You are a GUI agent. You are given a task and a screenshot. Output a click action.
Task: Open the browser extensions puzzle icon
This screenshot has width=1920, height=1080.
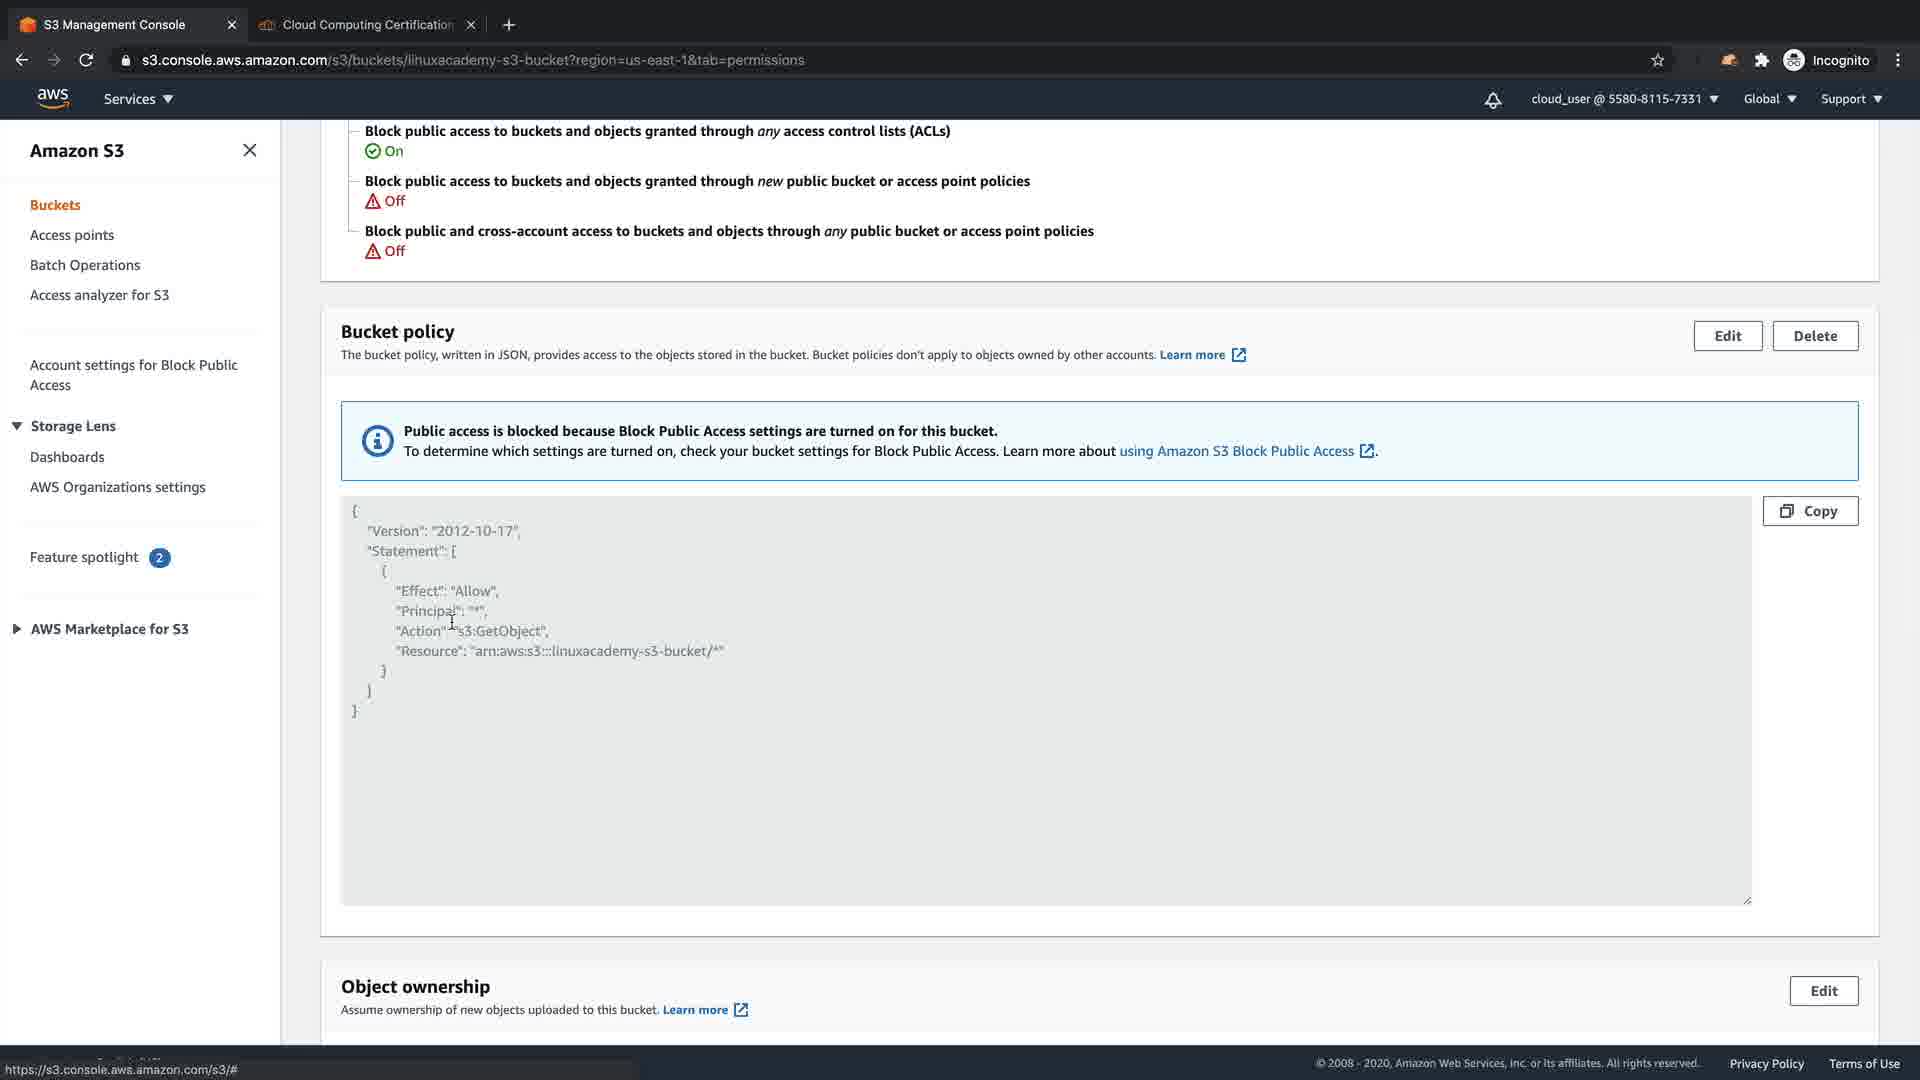click(1761, 60)
